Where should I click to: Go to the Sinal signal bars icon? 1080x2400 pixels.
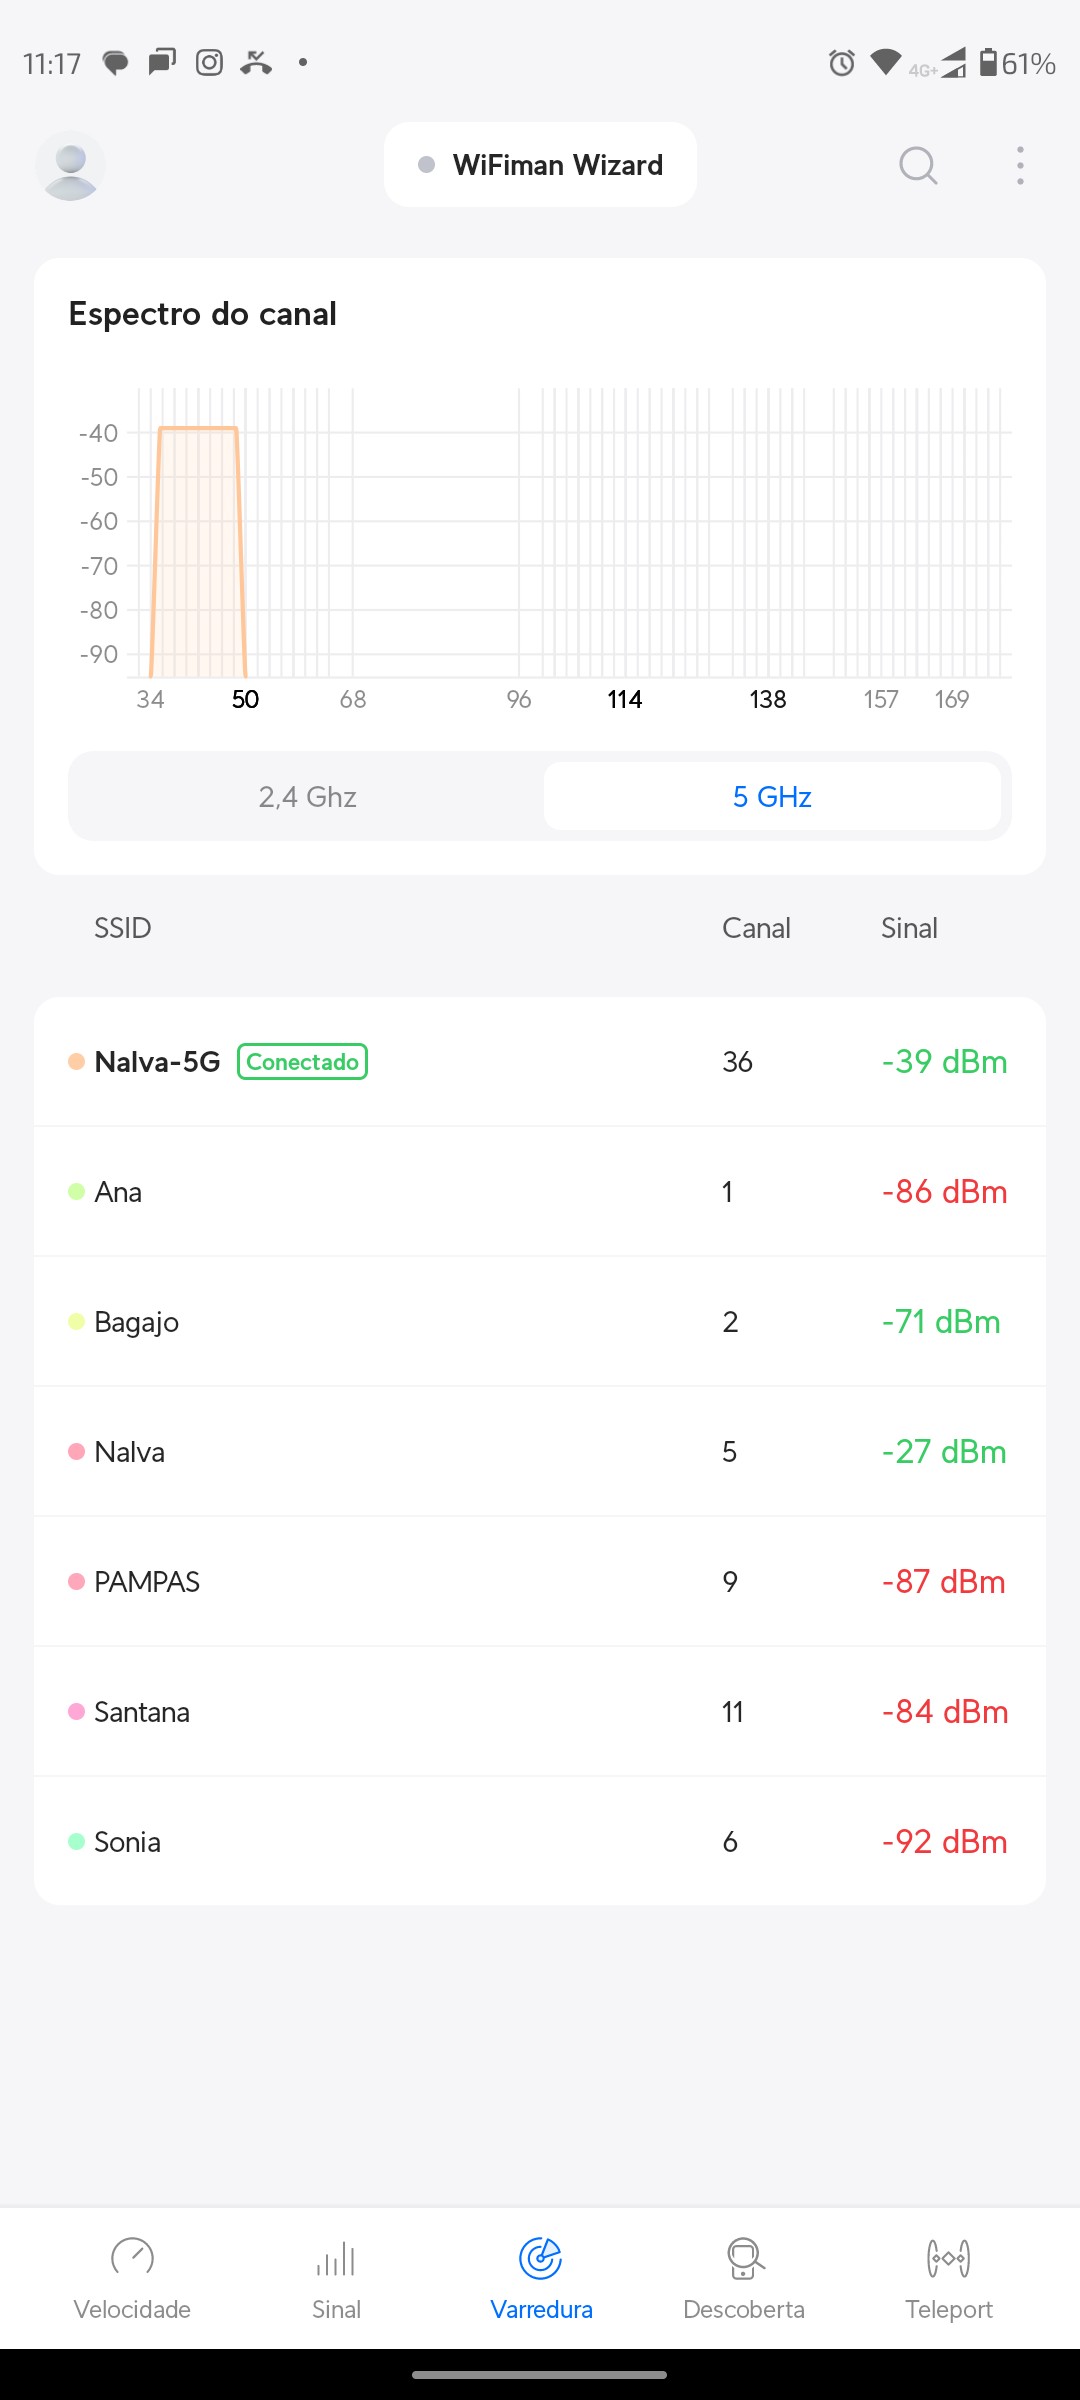(336, 2258)
